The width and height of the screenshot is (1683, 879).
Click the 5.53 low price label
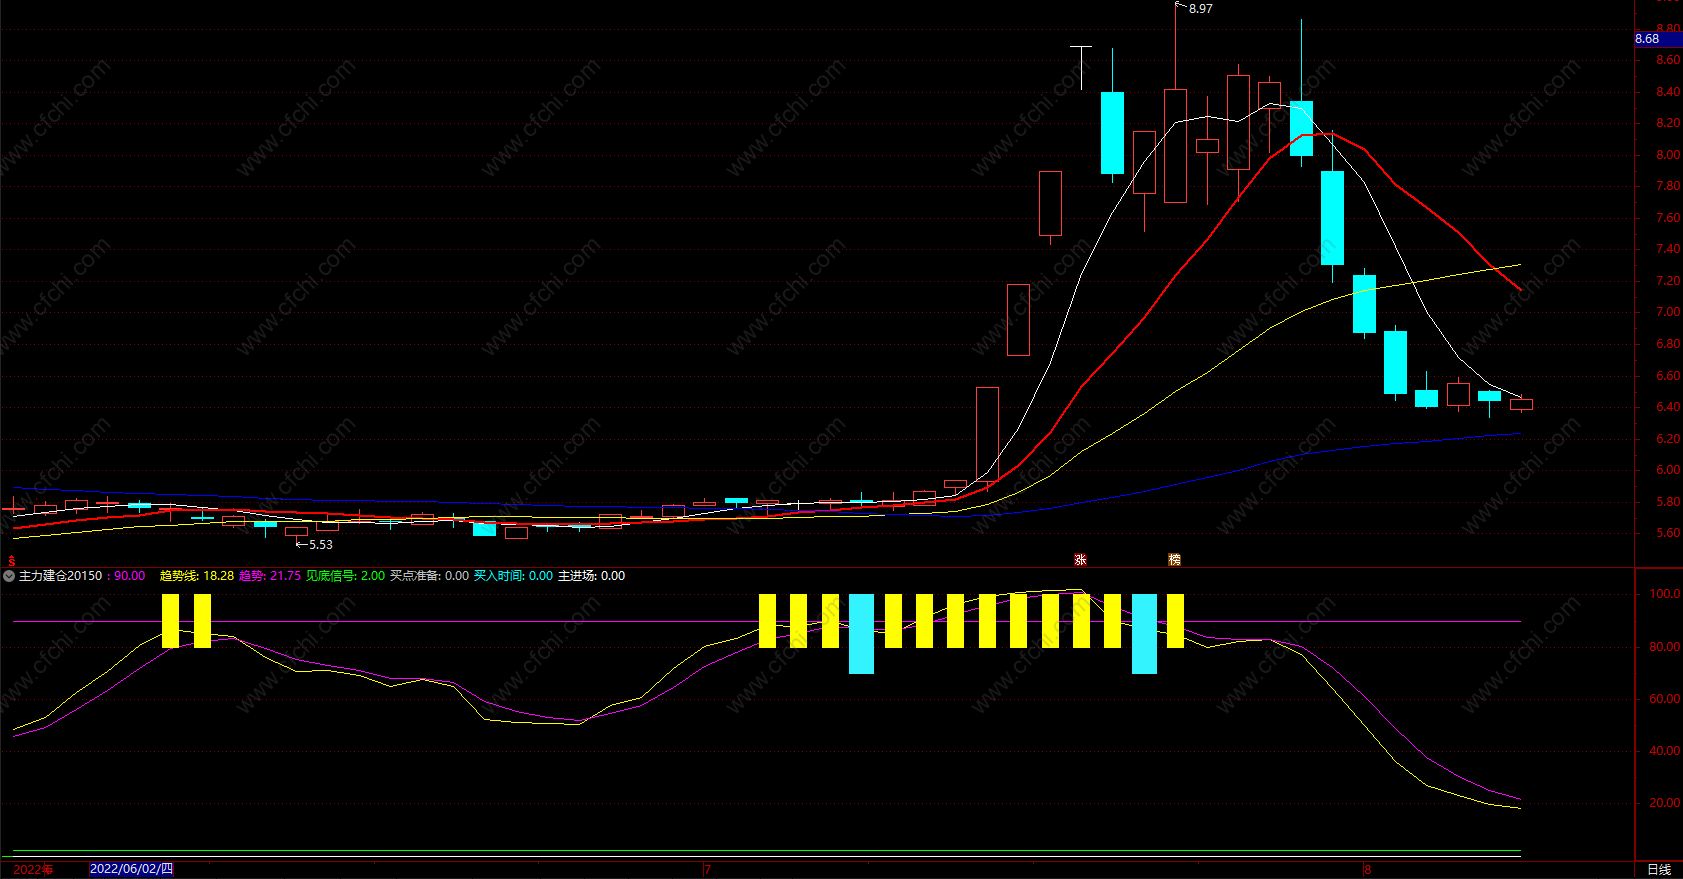[x=320, y=545]
